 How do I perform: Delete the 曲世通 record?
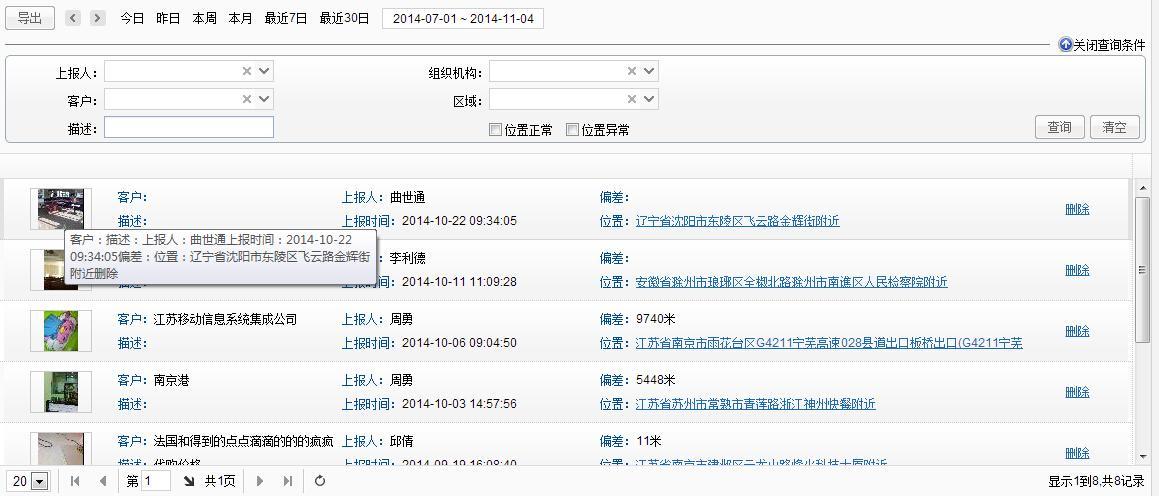1077,209
